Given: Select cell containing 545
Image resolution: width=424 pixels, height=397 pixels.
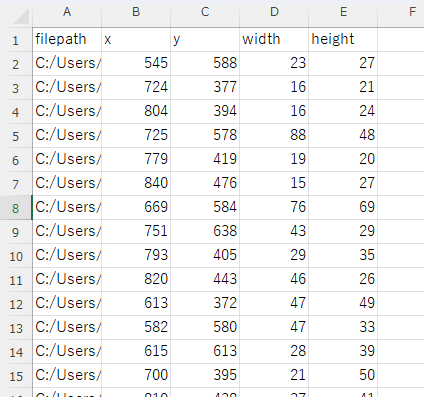Looking at the screenshot, I should point(136,64).
